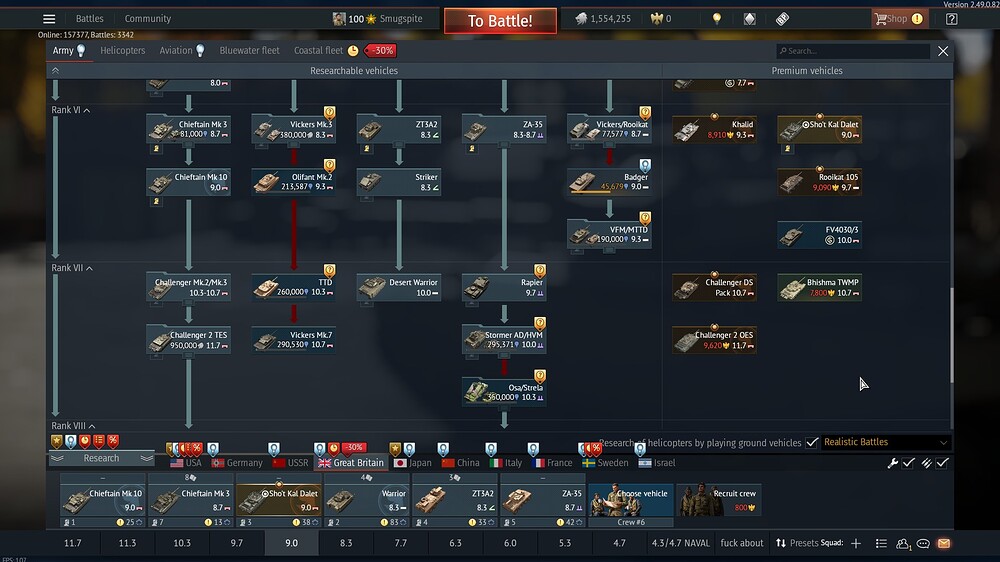Click the Shop cart icon
This screenshot has height=562, width=1000.
882,19
